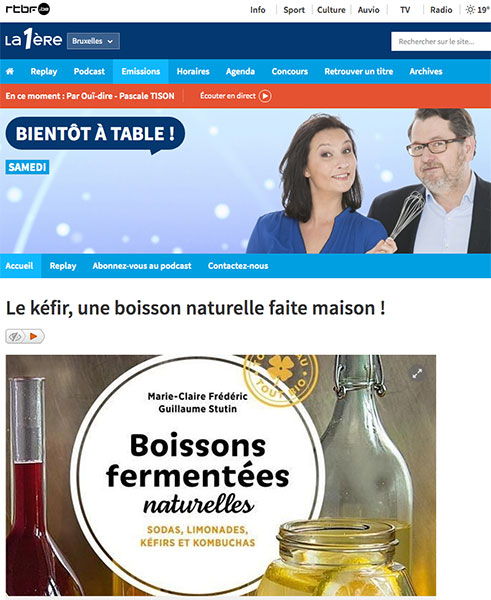Click the RTBF logo
Screen dimensions: 491x600
point(28,9)
